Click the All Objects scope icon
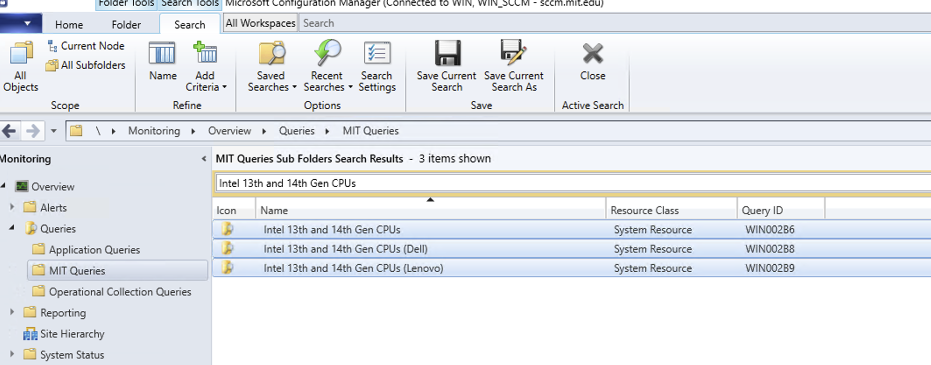Screen dimensions: 931x365 (21, 54)
